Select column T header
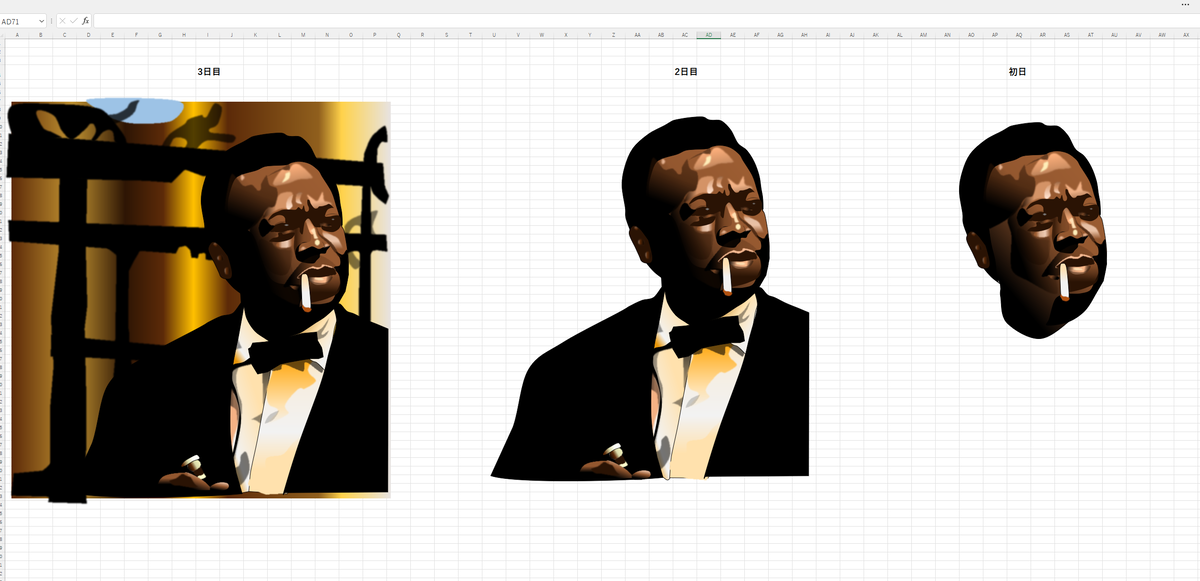Viewport: 1200px width, 581px height. pos(470,35)
